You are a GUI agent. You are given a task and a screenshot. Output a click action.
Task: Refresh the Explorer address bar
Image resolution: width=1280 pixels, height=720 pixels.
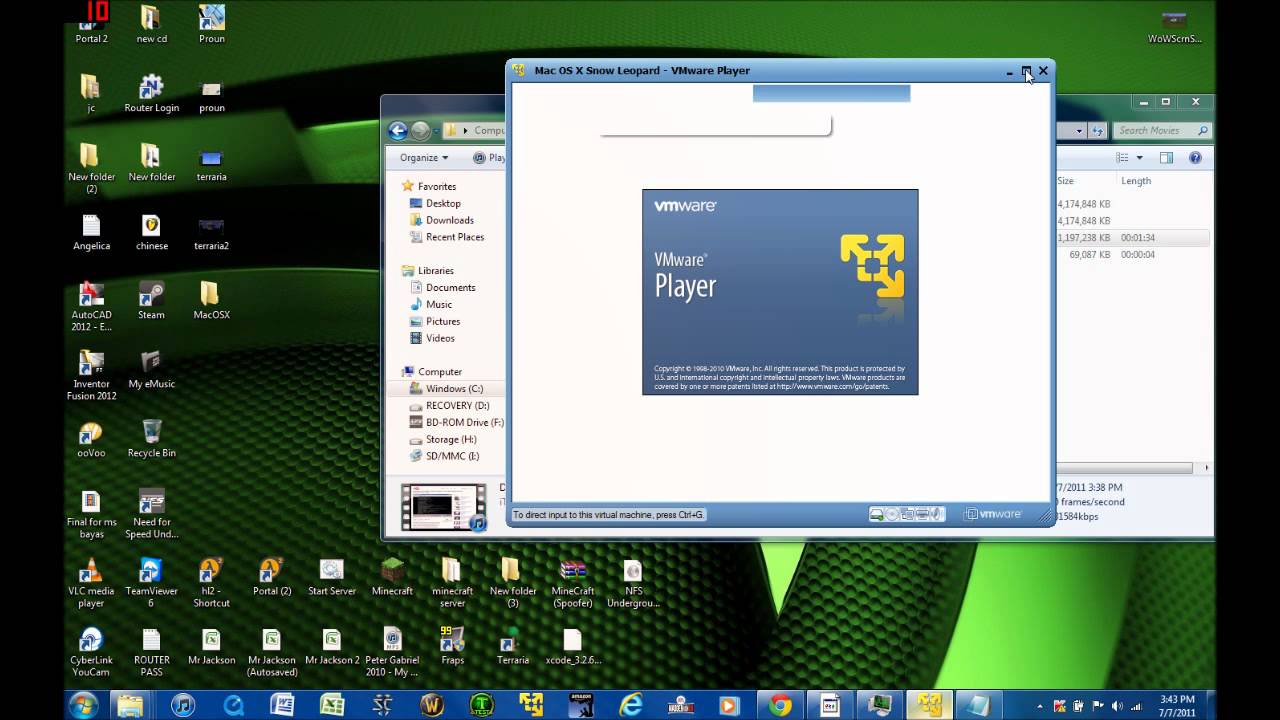1098,130
